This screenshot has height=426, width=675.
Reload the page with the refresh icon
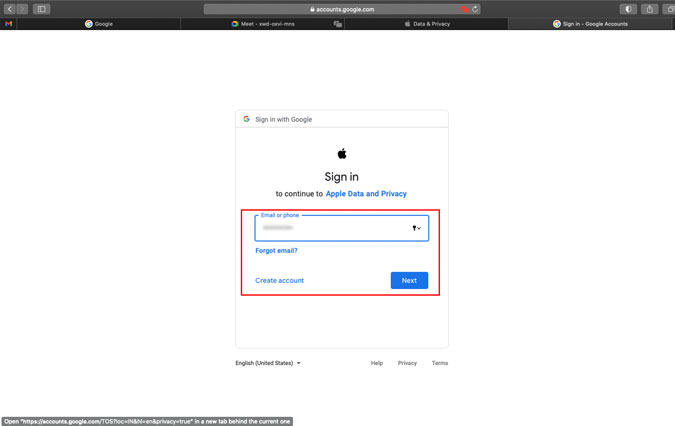475,9
